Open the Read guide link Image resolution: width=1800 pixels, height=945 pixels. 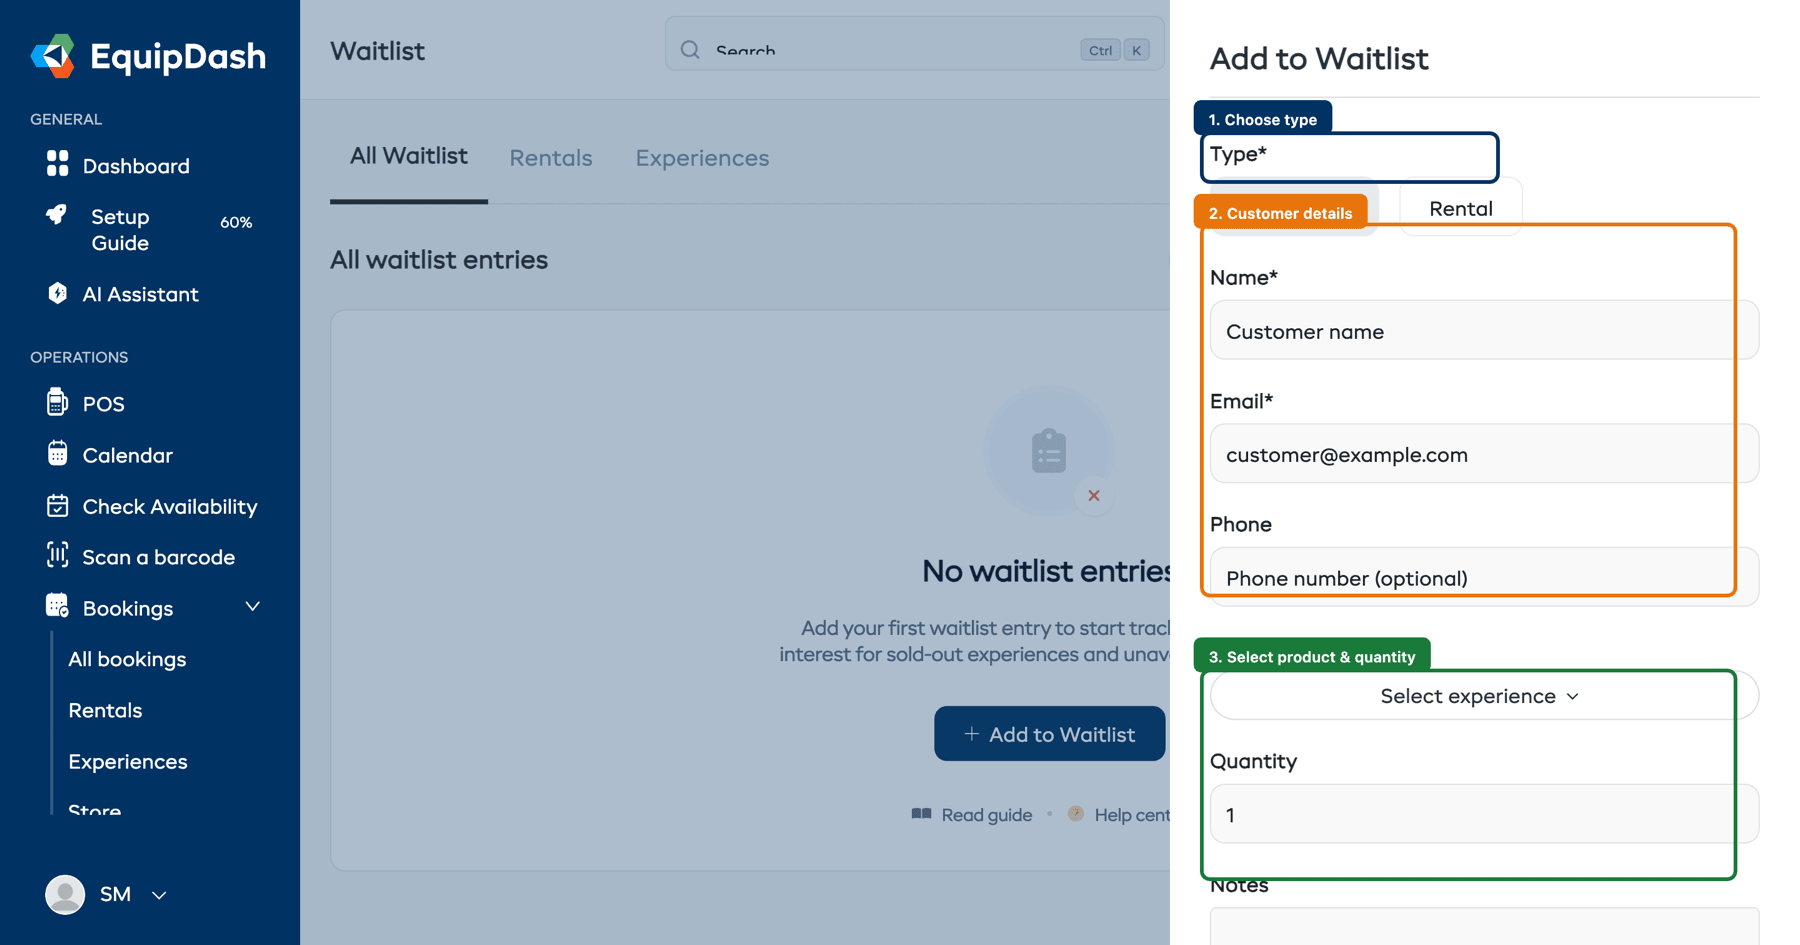(985, 814)
